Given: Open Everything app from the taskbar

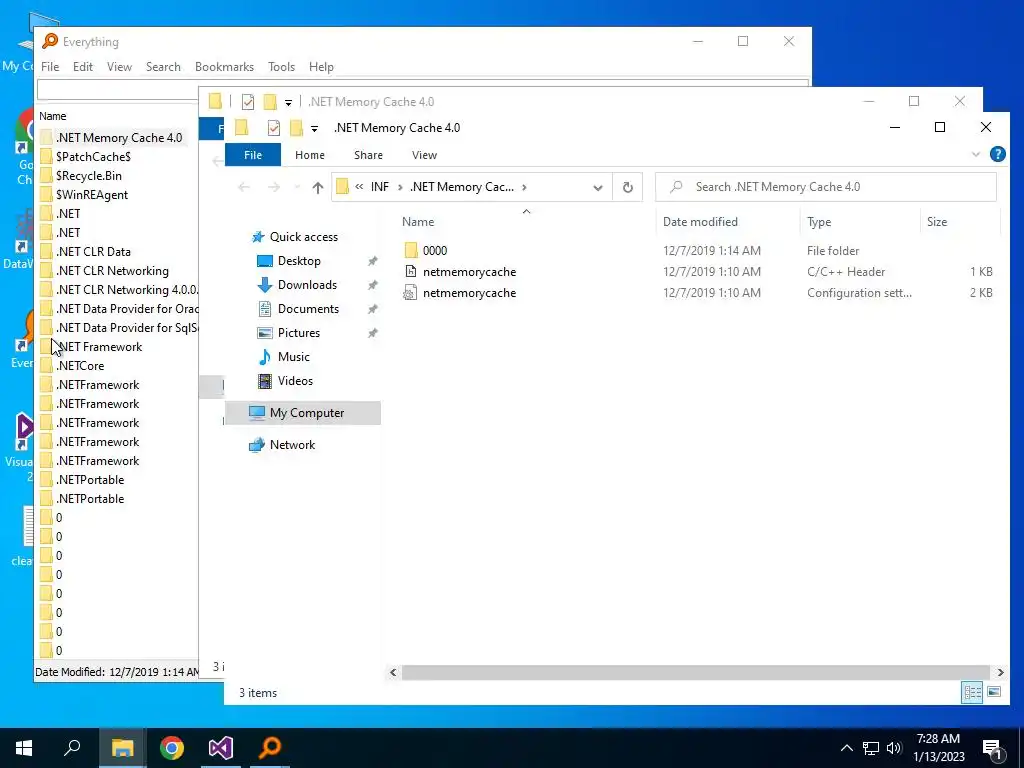Looking at the screenshot, I should 270,748.
